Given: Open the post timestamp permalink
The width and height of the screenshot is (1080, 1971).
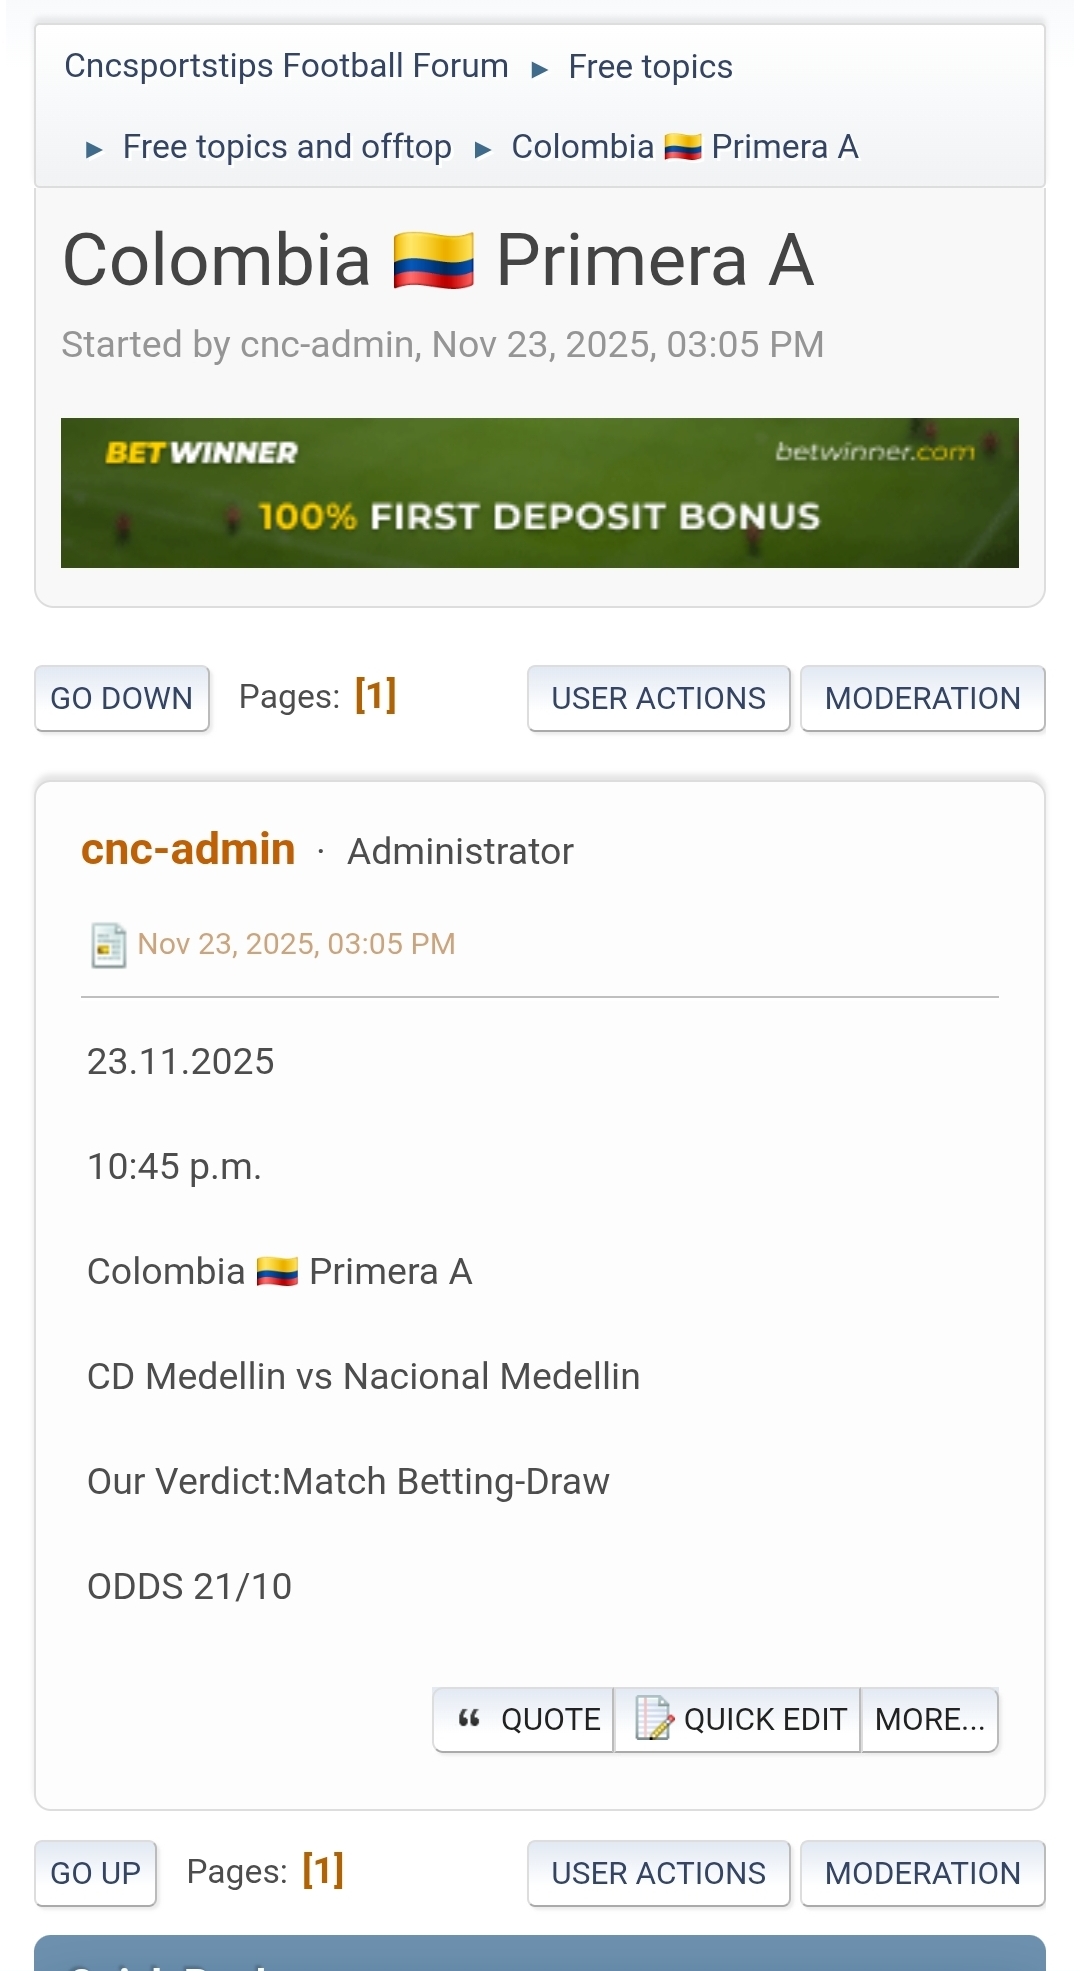Looking at the screenshot, I should tap(296, 944).
